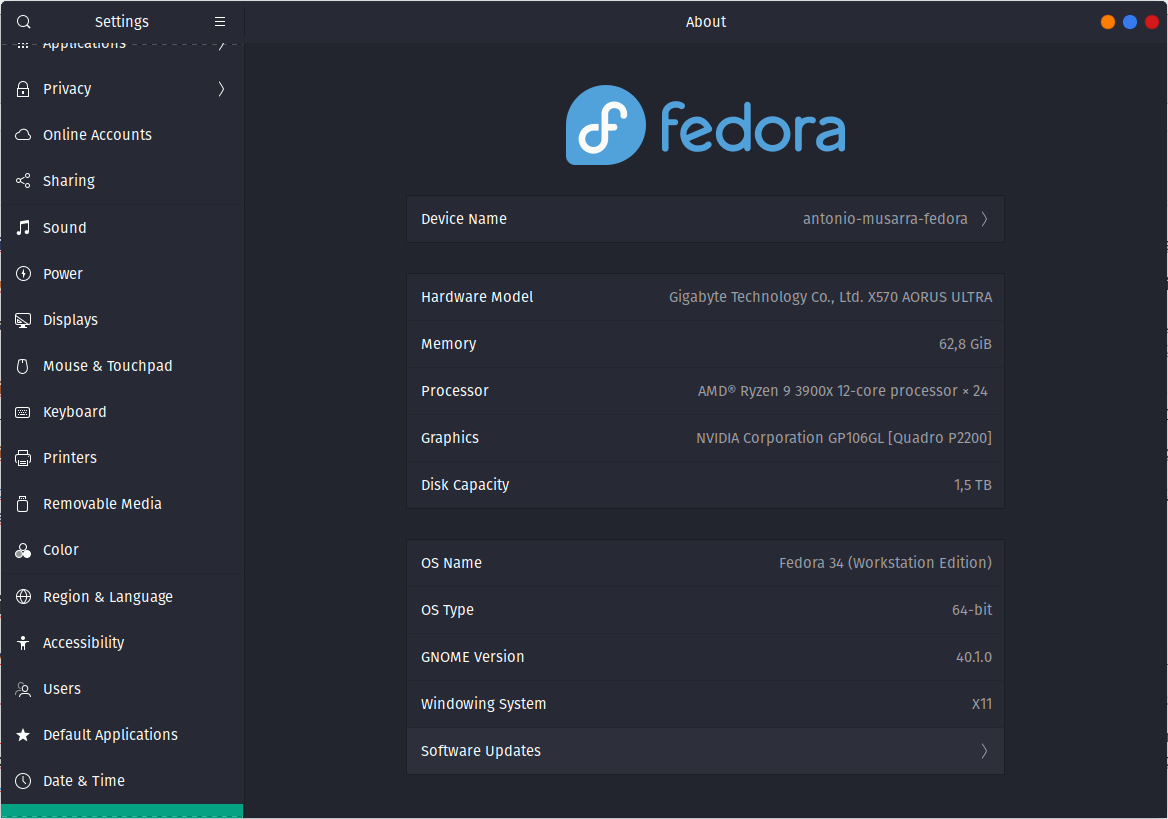Image resolution: width=1168 pixels, height=819 pixels.
Task: Open Mouse & Touchpad settings
Action: point(122,366)
